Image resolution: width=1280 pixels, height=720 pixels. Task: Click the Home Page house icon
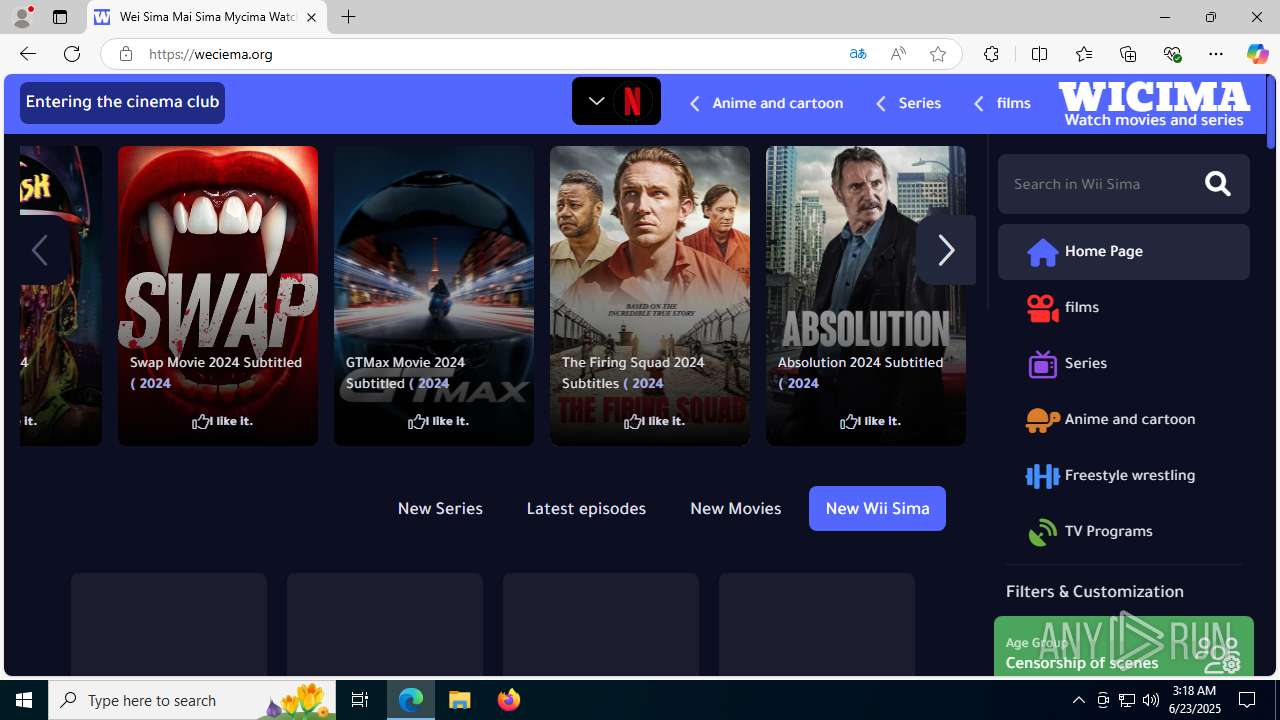coord(1042,252)
